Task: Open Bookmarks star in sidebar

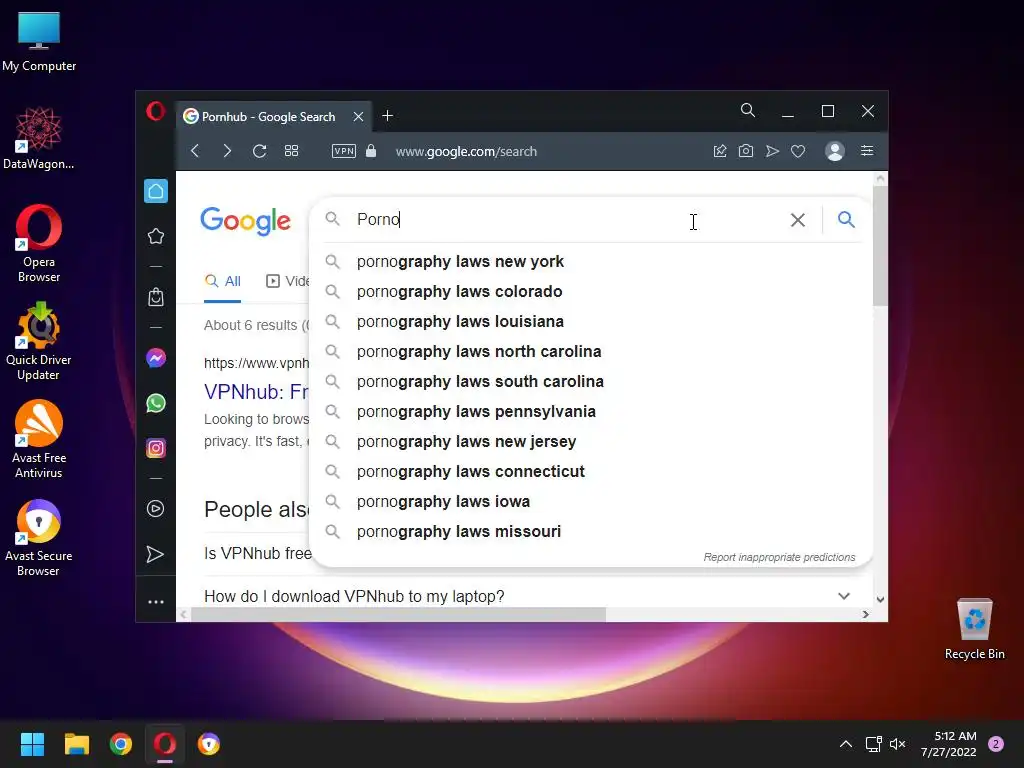Action: 155,236
